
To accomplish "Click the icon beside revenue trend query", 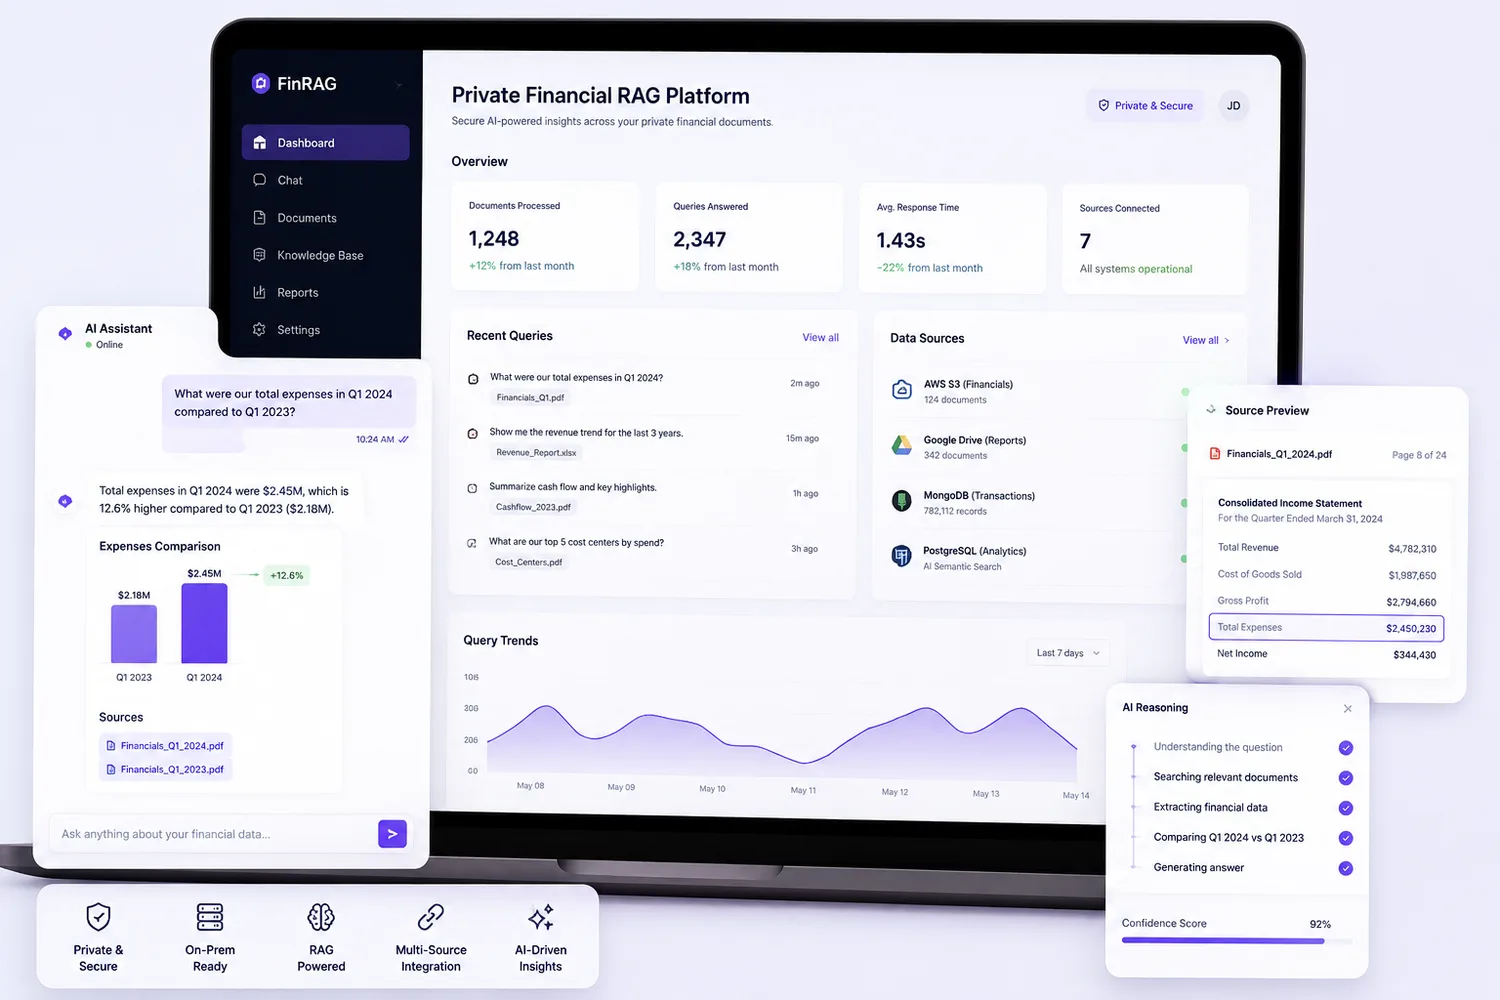I will tap(472, 434).
